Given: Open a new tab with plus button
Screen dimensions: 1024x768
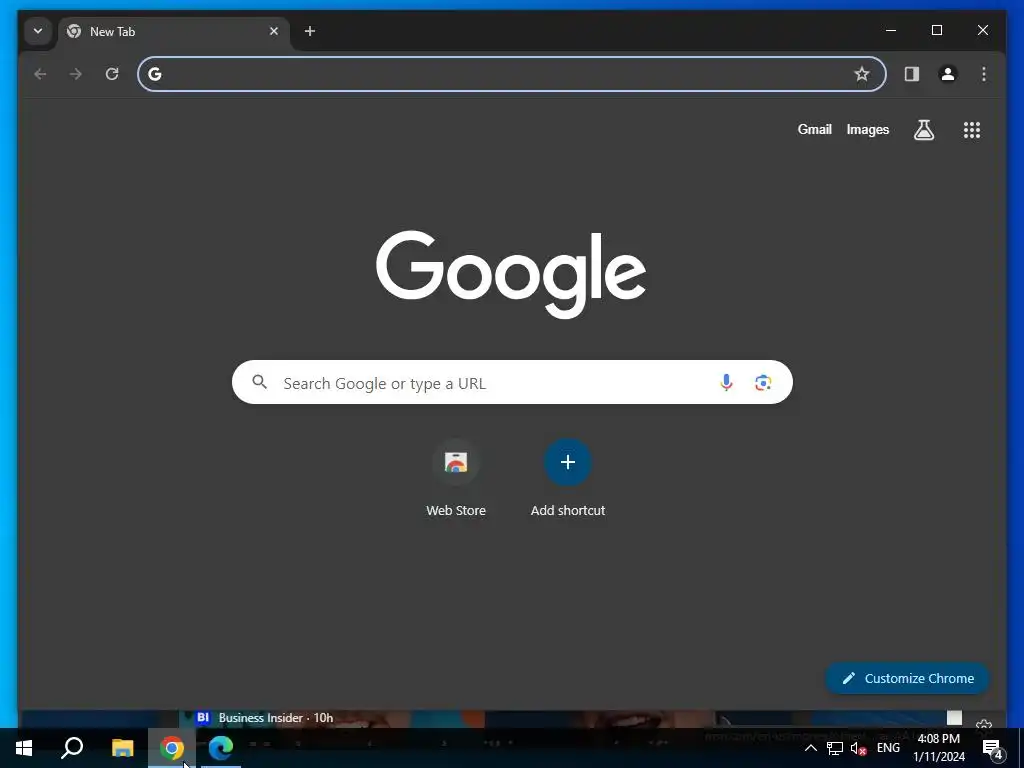Looking at the screenshot, I should coord(310,31).
